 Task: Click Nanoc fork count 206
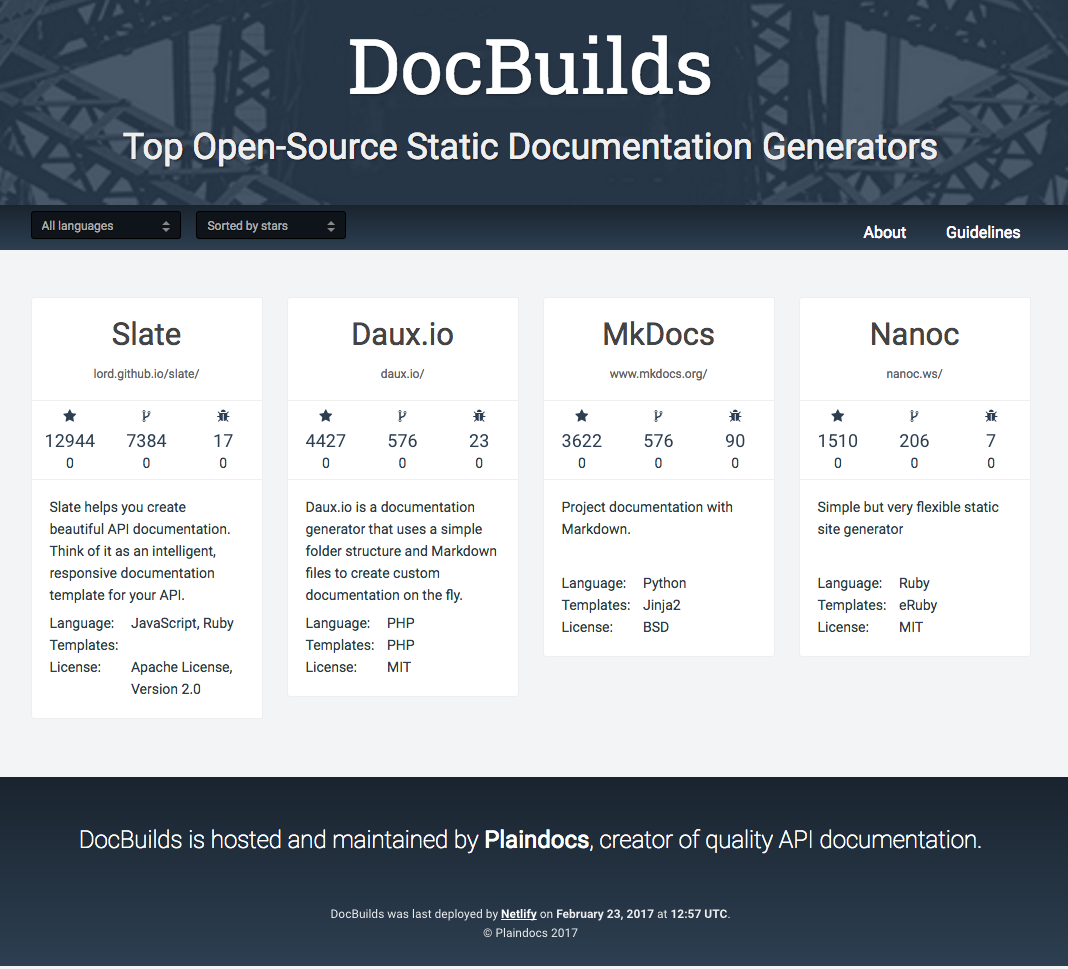(914, 441)
